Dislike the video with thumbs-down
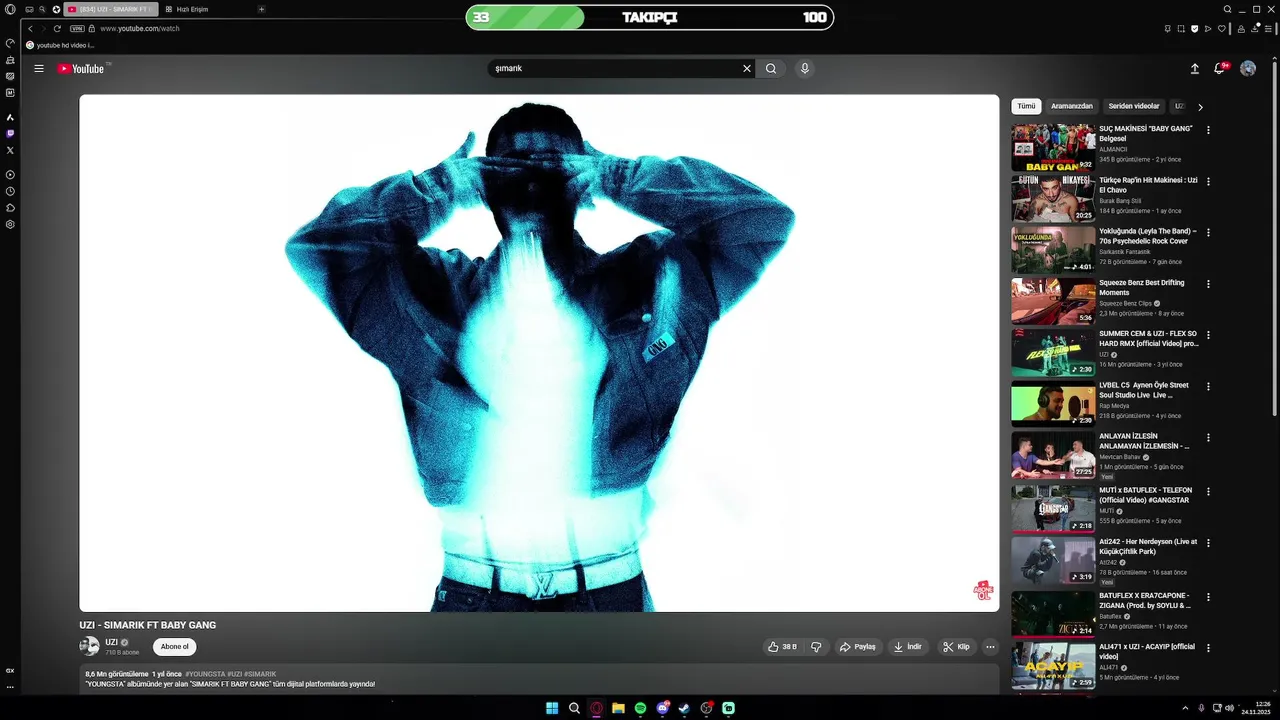The height and width of the screenshot is (720, 1280). [x=816, y=647]
